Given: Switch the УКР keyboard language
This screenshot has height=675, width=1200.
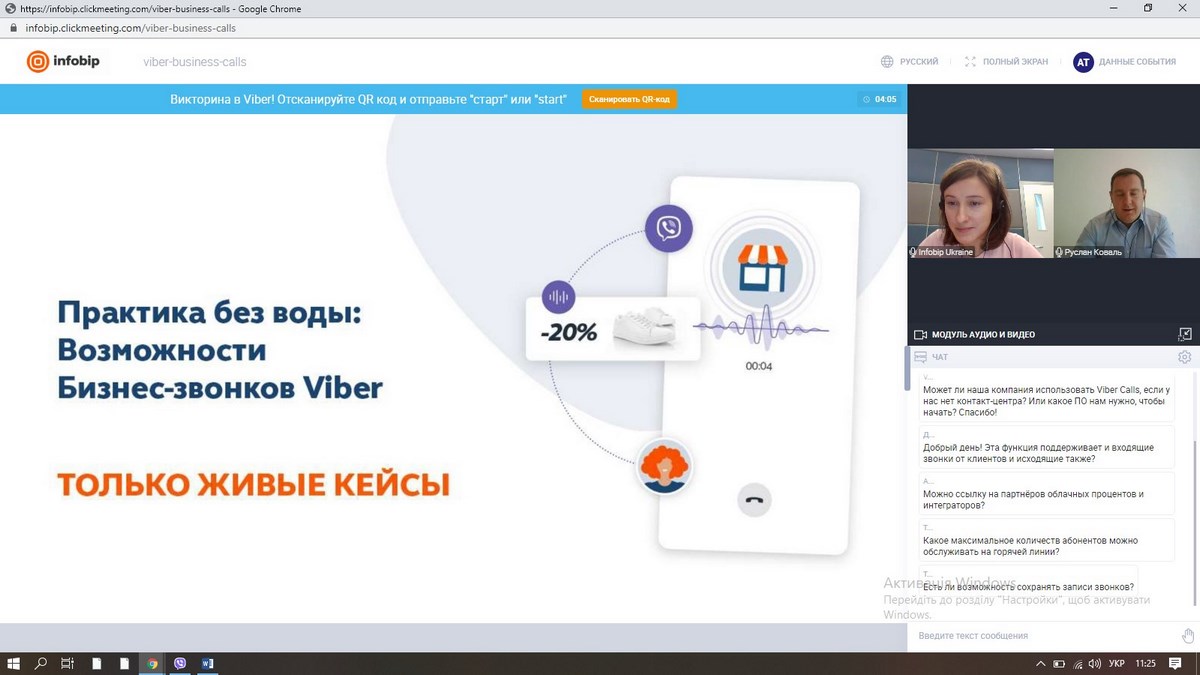Looking at the screenshot, I should [x=1118, y=663].
